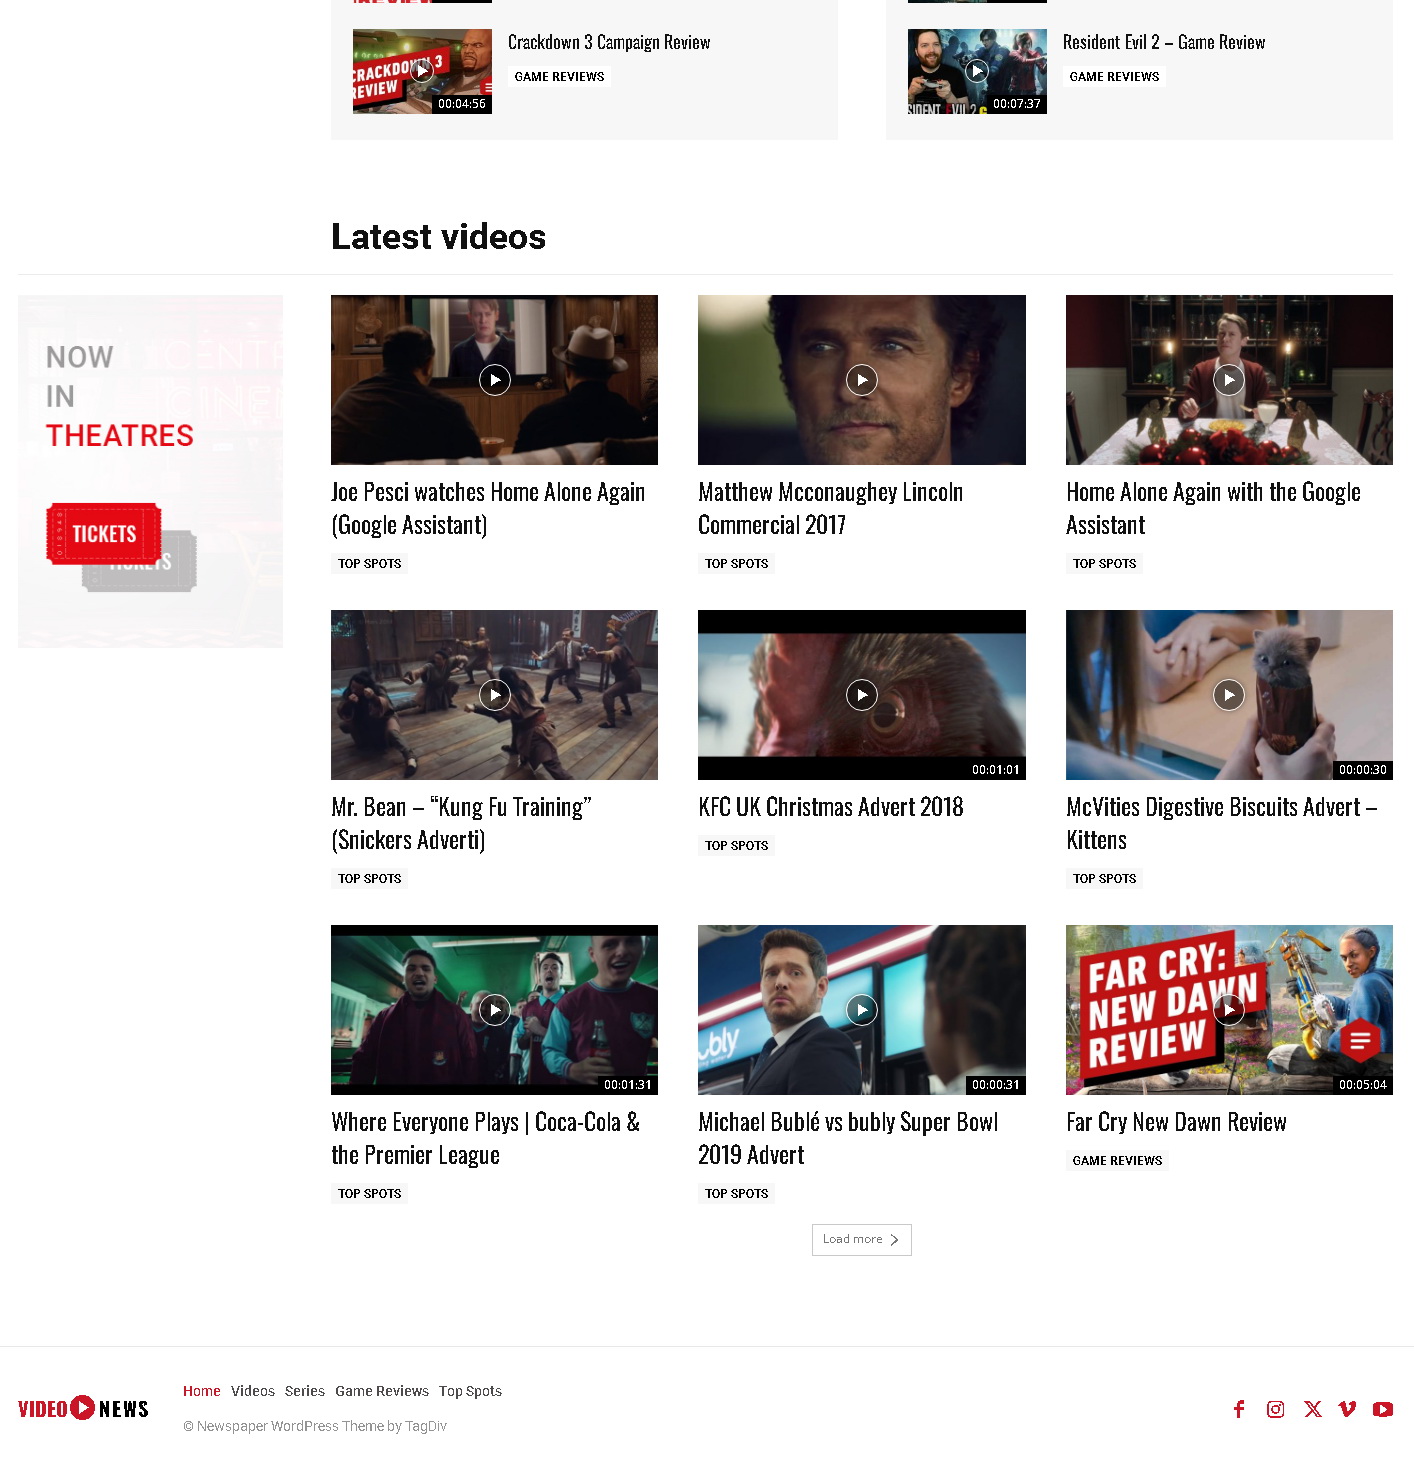Image resolution: width=1414 pixels, height=1467 pixels.
Task: Expand the list with Load more button
Action: coord(861,1240)
